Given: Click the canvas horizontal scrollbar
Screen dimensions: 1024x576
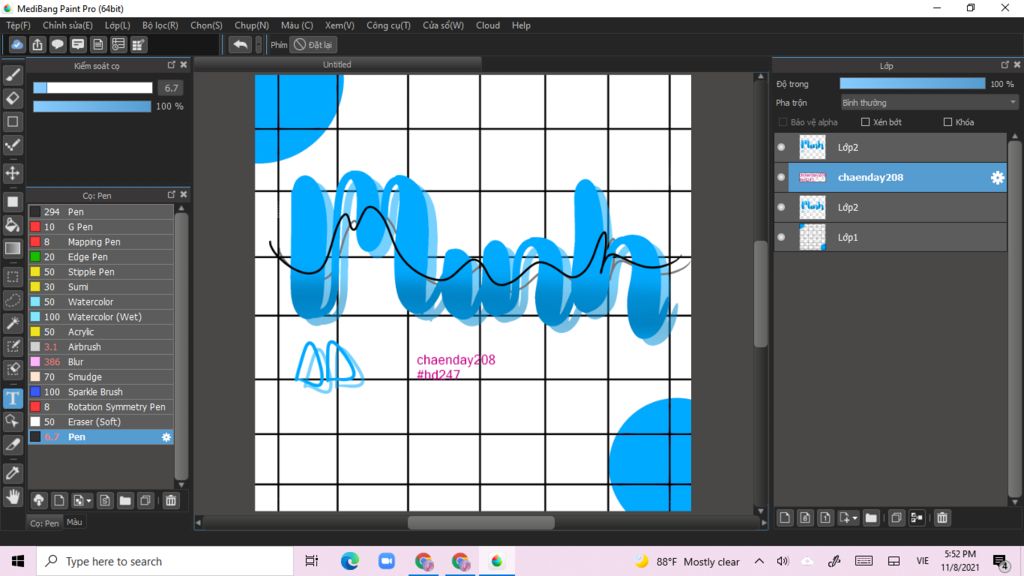Looking at the screenshot, I should pos(481,522).
